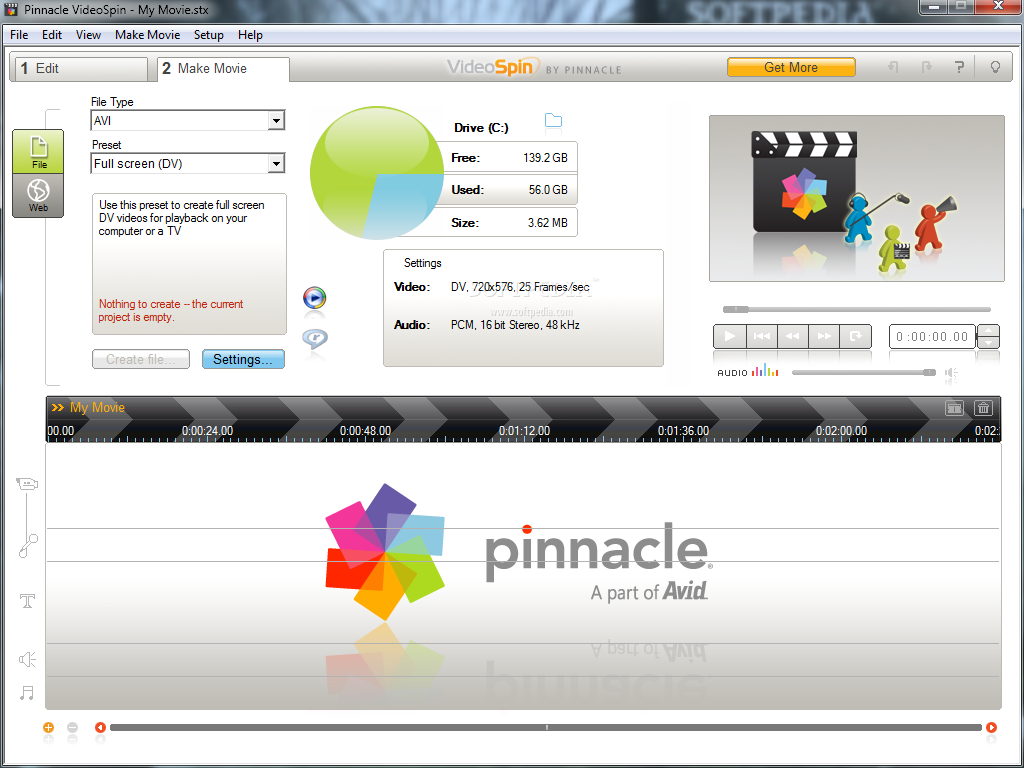Open the Help menu
Screen dimensions: 1024x768
click(250, 35)
